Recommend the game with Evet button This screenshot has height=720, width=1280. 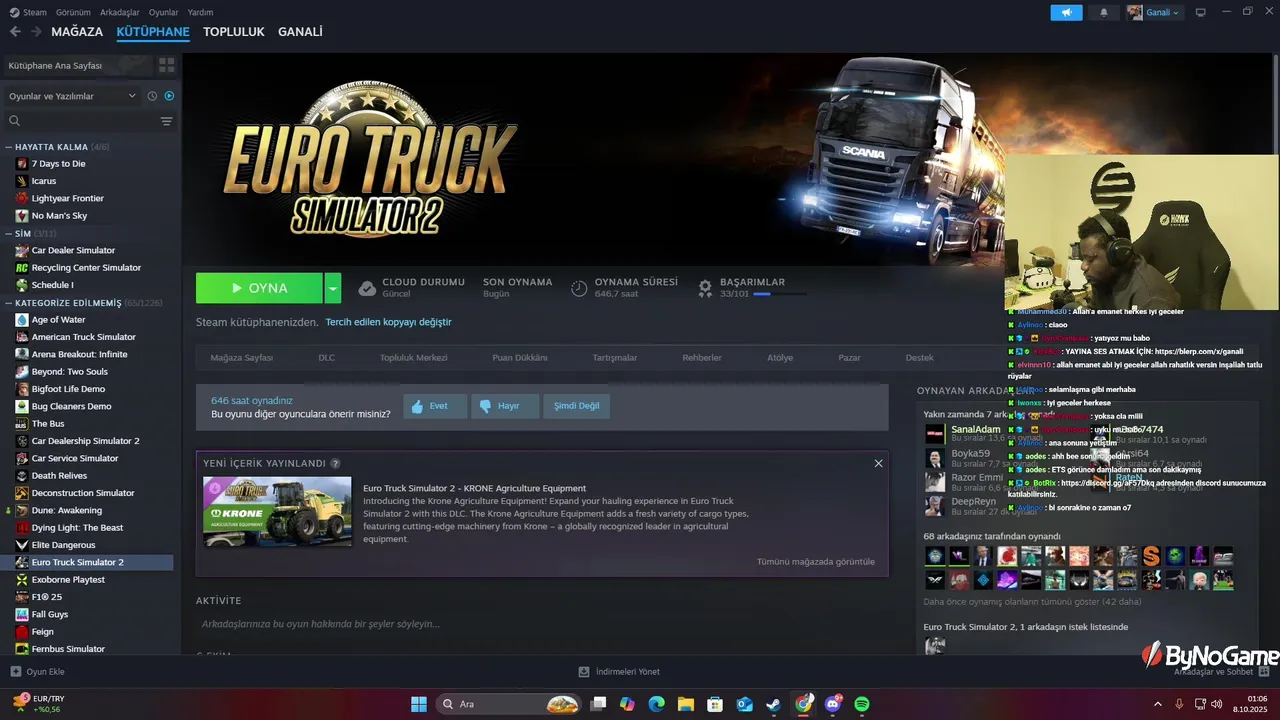[435, 406]
